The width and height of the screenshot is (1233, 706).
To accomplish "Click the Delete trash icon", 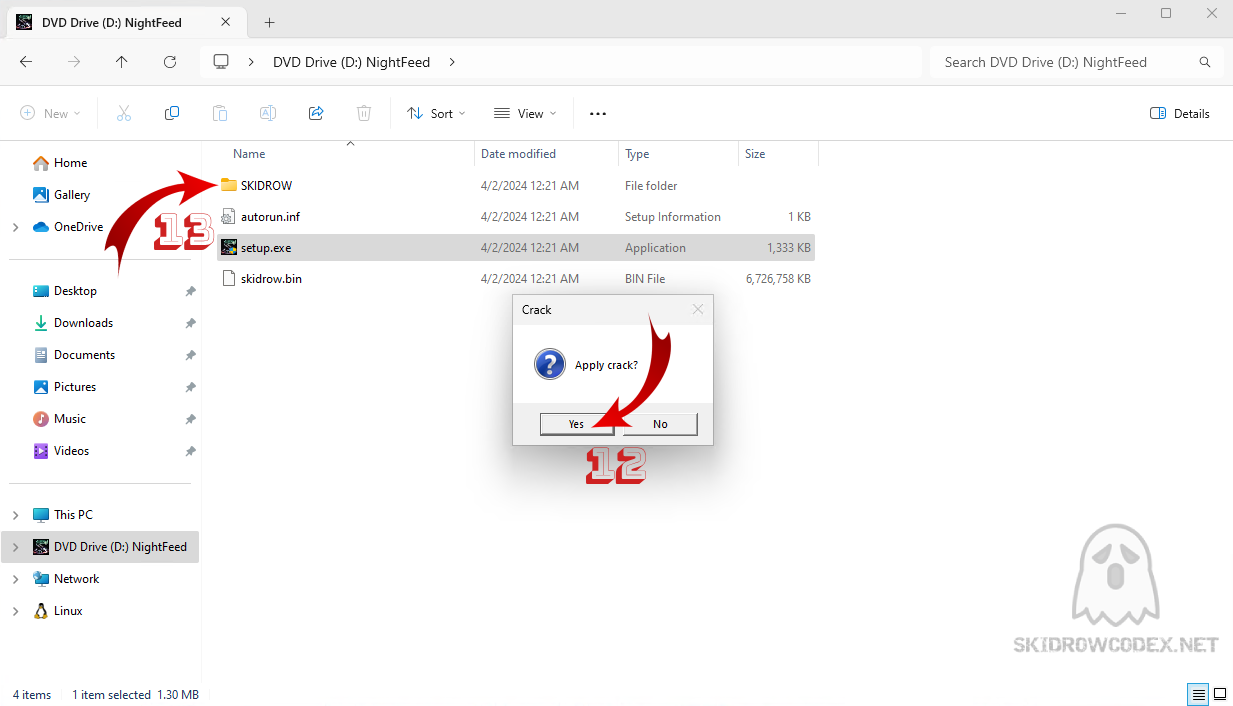I will 364,113.
